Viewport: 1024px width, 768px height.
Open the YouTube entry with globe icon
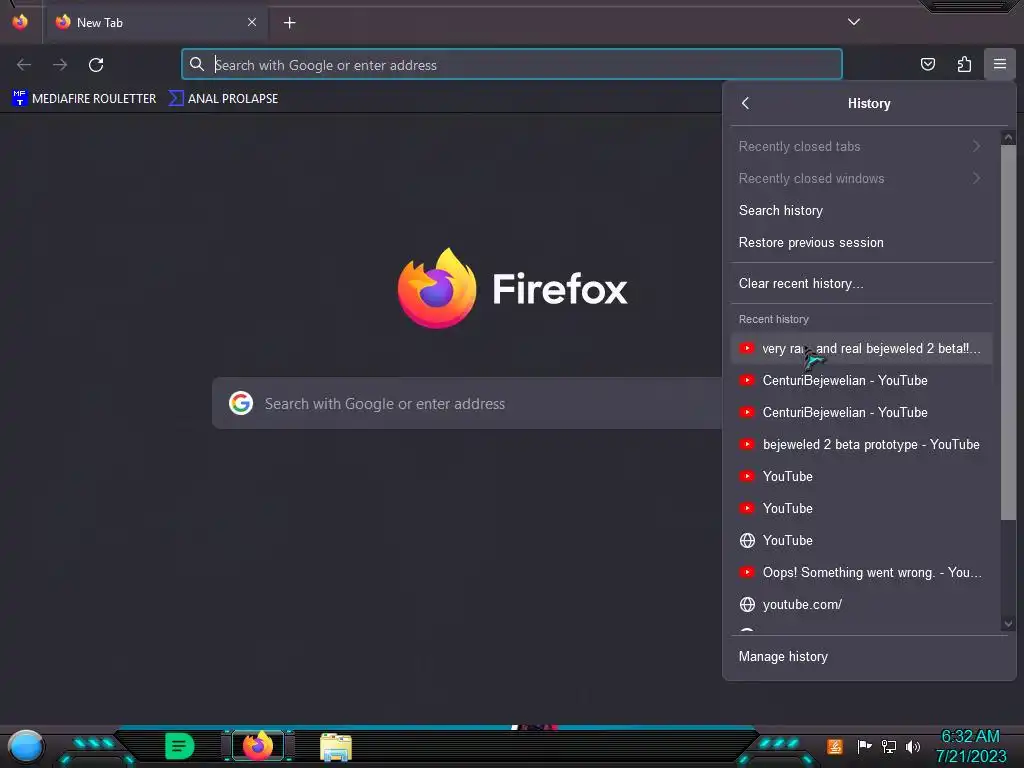click(861, 540)
